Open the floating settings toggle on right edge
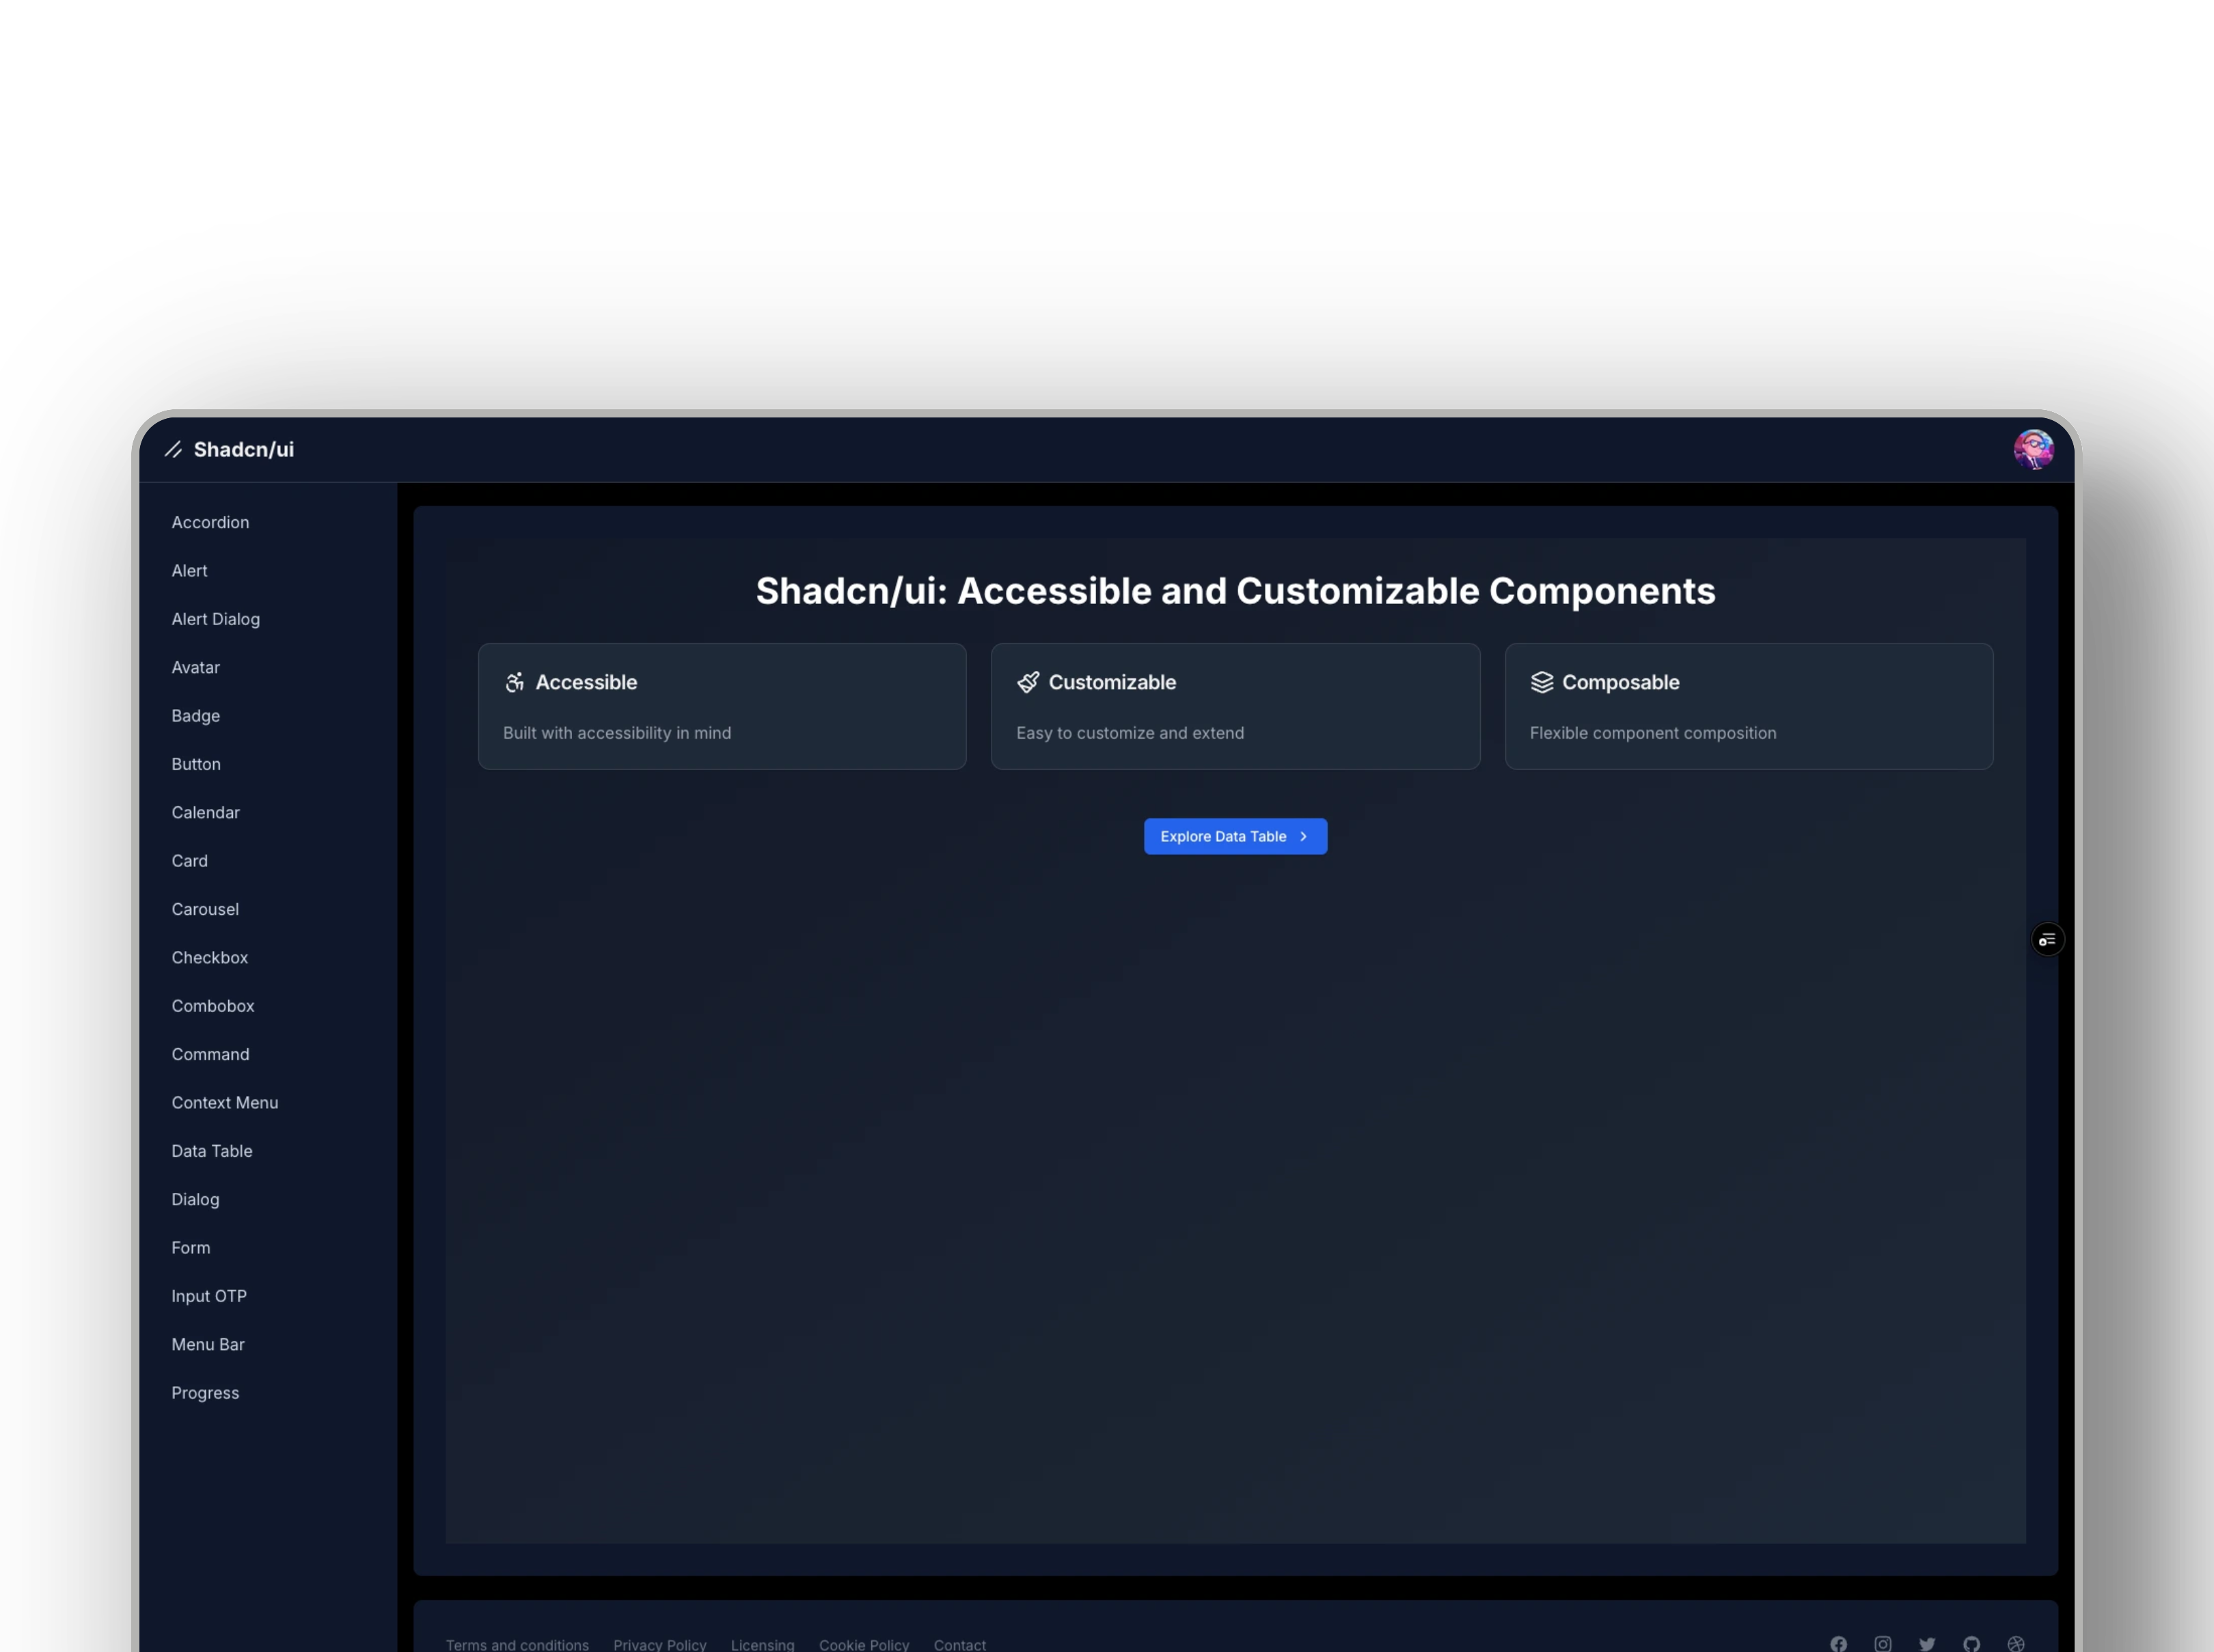Viewport: 2214px width, 1652px height. click(2047, 940)
